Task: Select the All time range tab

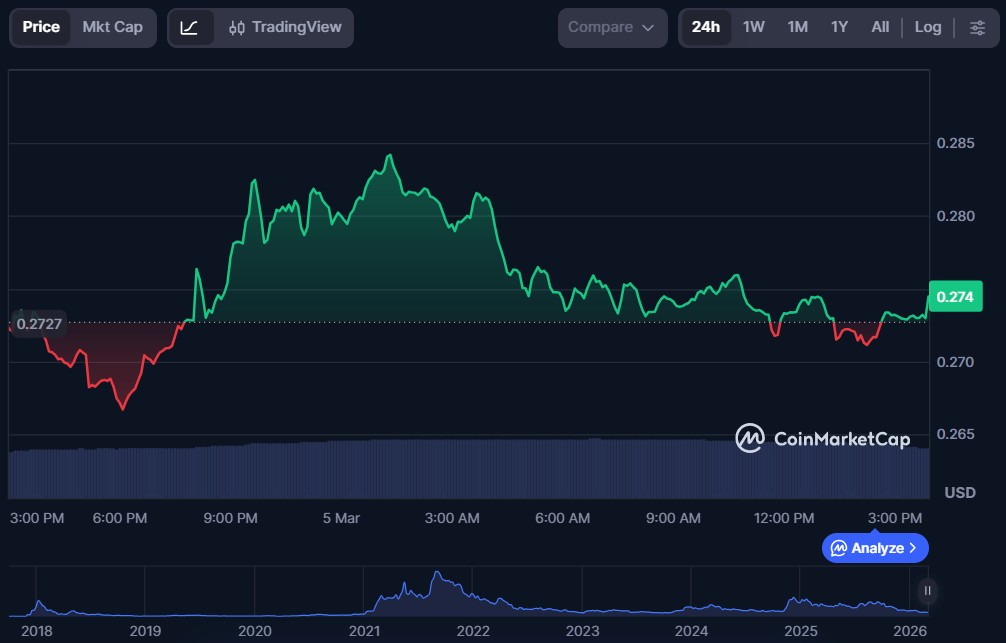Action: (880, 27)
